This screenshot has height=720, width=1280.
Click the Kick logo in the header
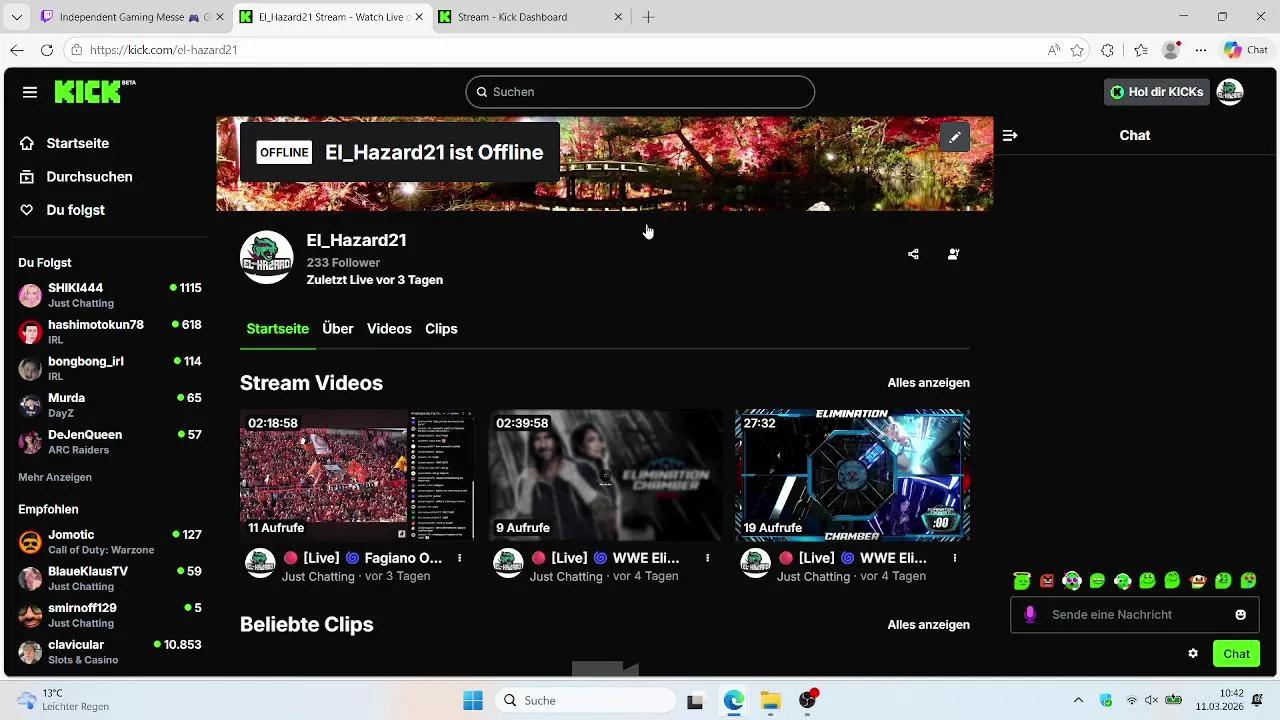click(x=88, y=91)
